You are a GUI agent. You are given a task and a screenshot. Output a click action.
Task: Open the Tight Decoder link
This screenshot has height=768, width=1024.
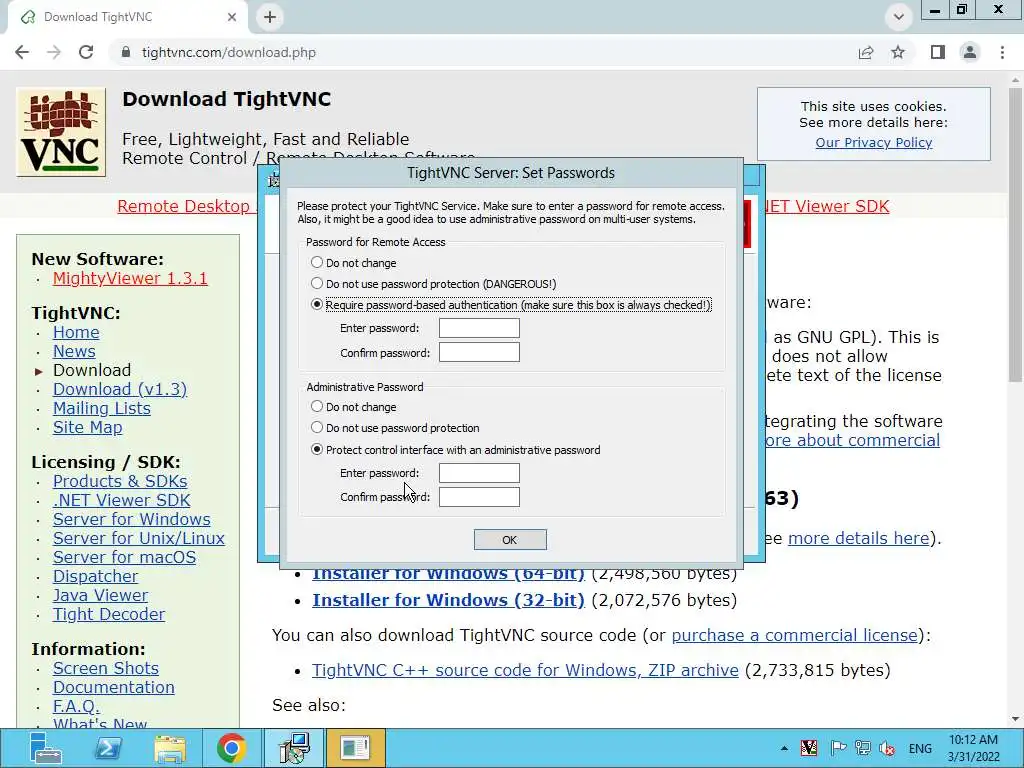click(x=108, y=615)
